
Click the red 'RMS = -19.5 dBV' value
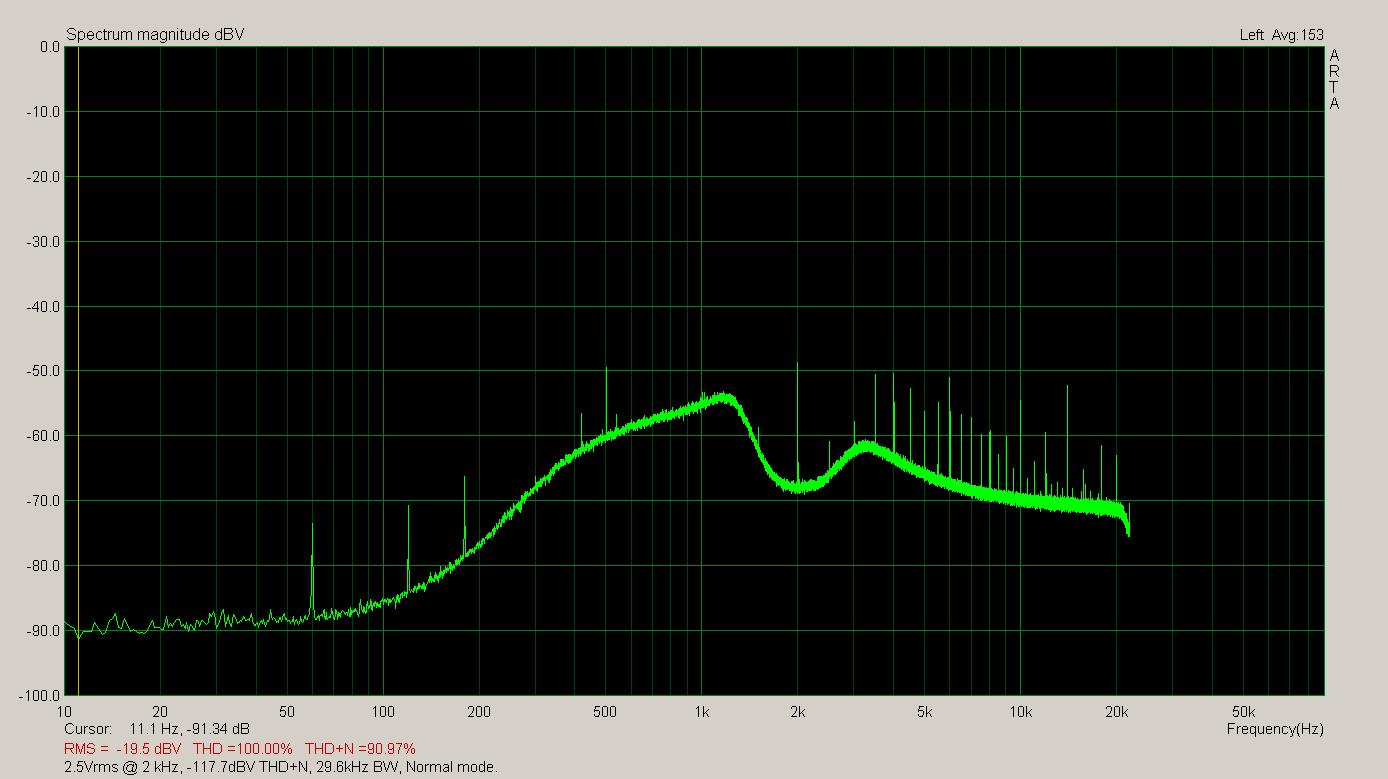pos(123,748)
